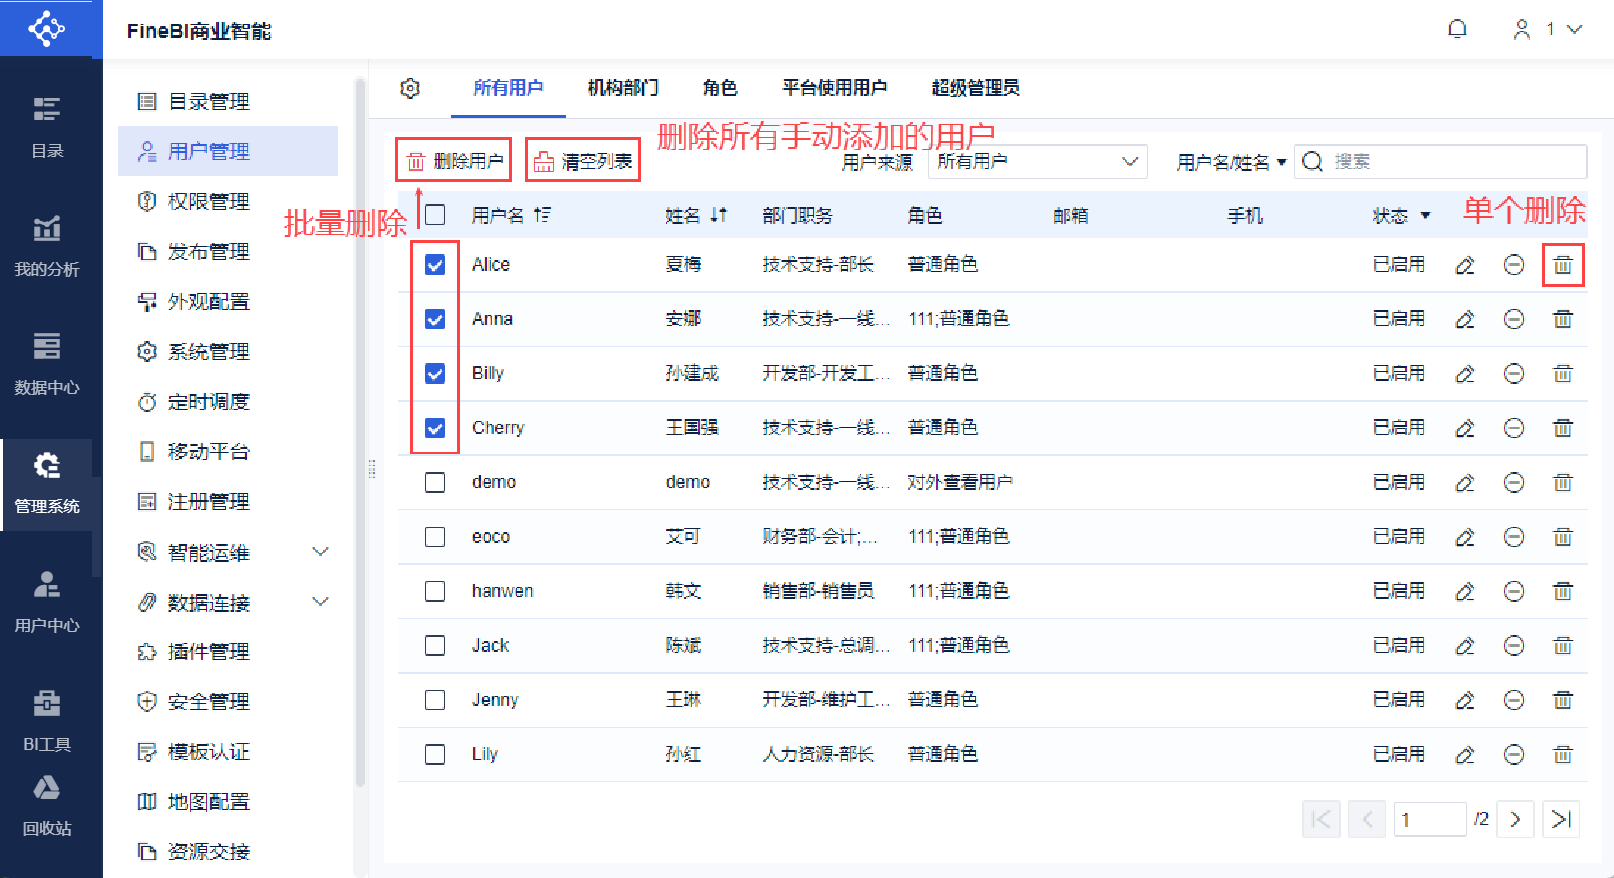Uncheck the Anna row checkbox
1614x878 pixels.
[435, 319]
